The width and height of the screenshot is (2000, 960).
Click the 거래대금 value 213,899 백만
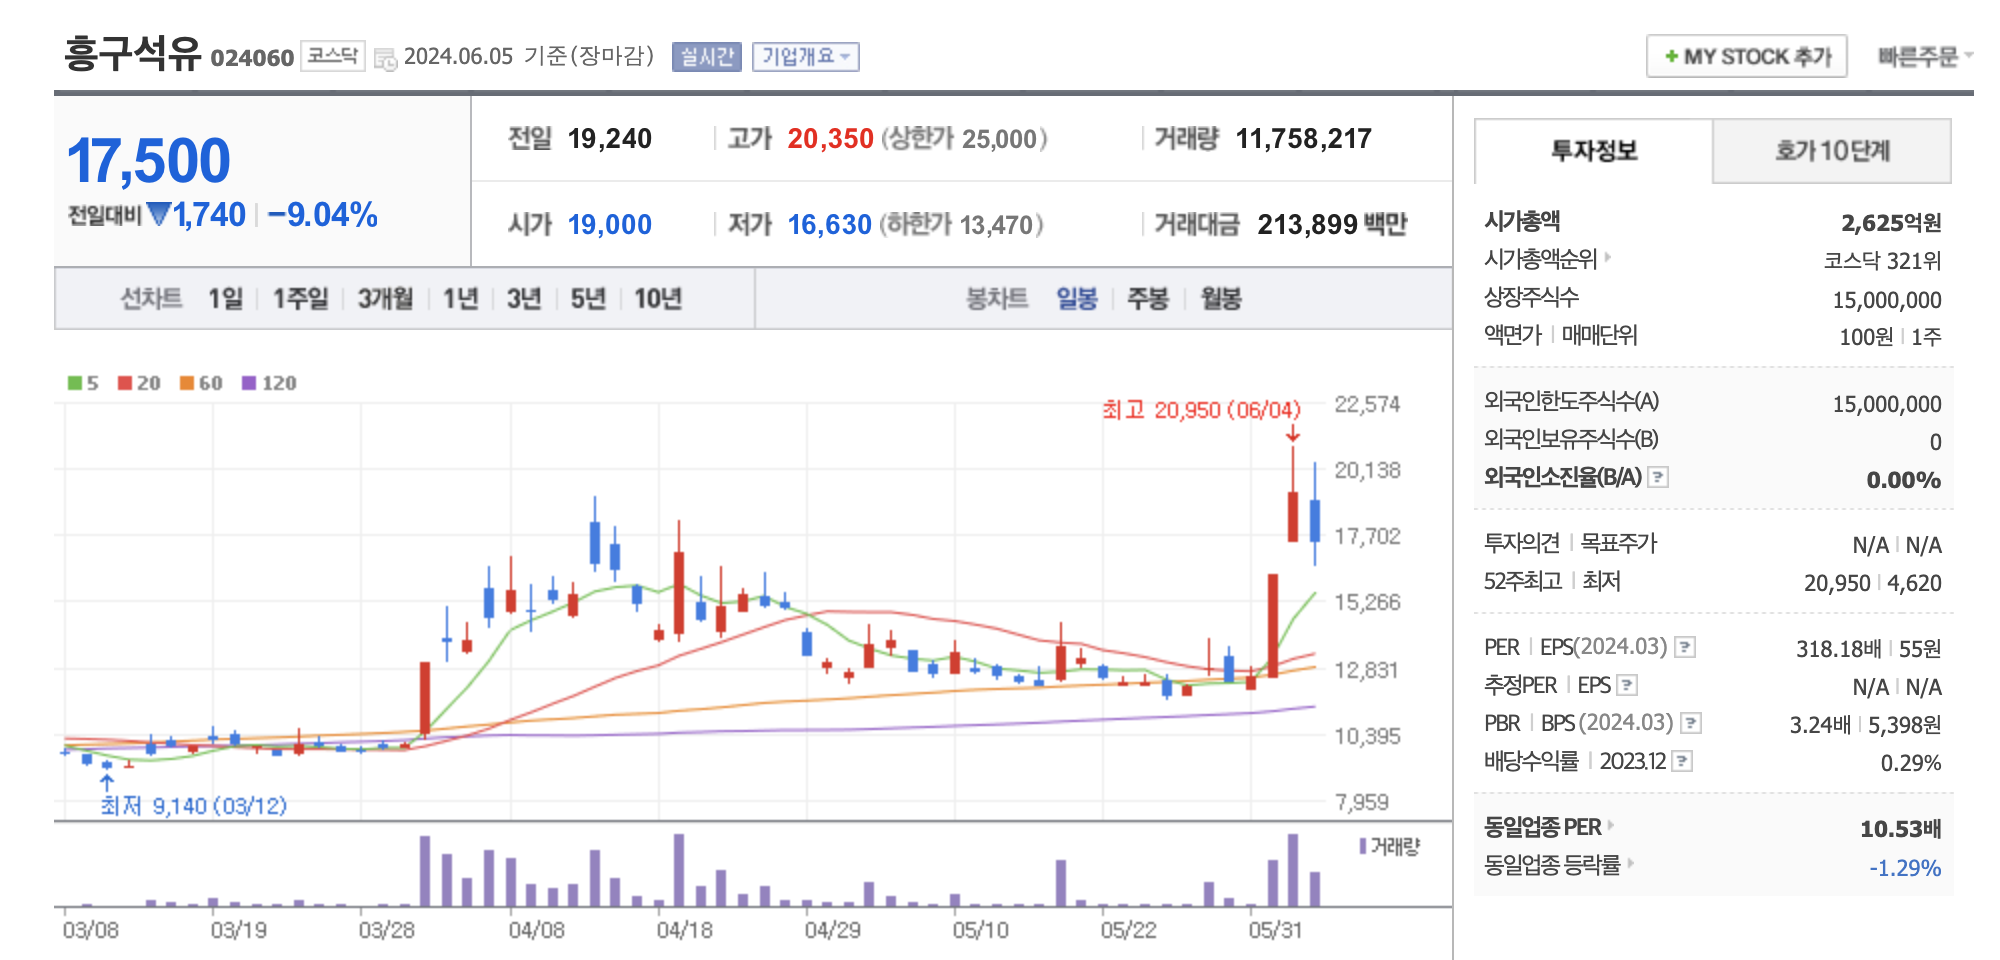(x=1332, y=224)
